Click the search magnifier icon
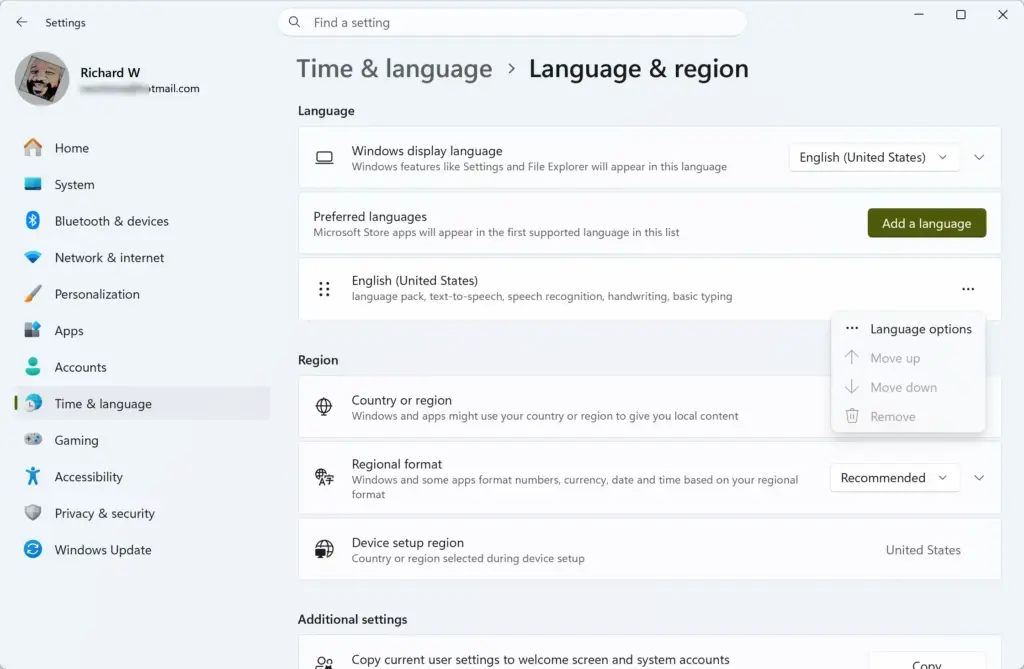 [295, 22]
